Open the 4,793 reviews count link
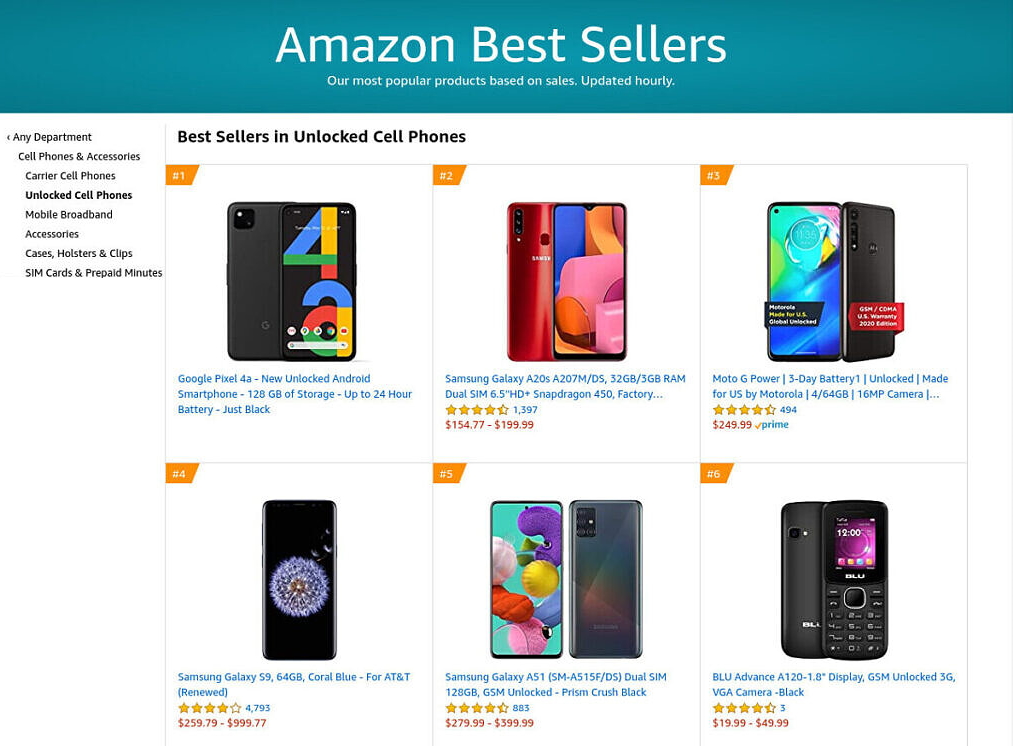Image resolution: width=1013 pixels, height=746 pixels. (x=258, y=708)
